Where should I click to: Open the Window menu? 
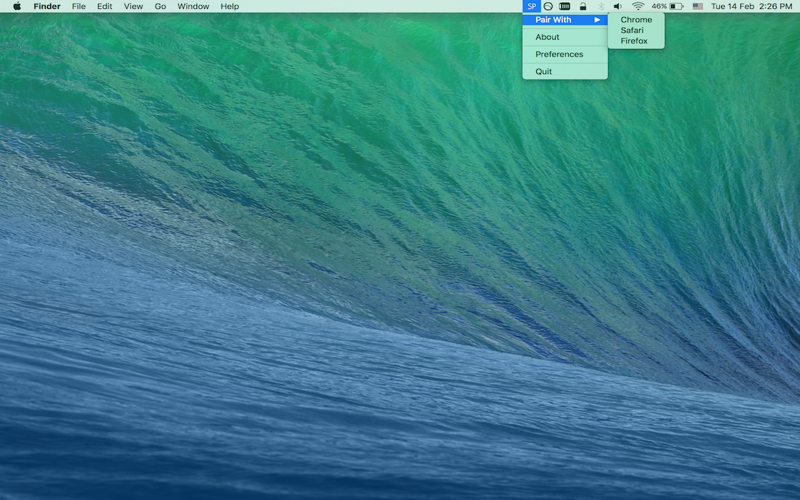click(x=193, y=6)
